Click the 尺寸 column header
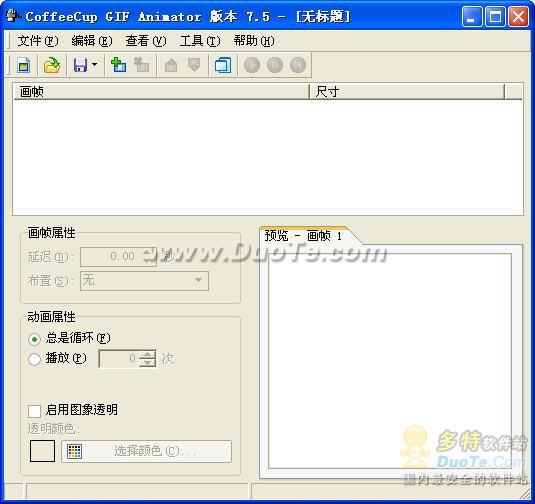The image size is (535, 504). click(407, 92)
